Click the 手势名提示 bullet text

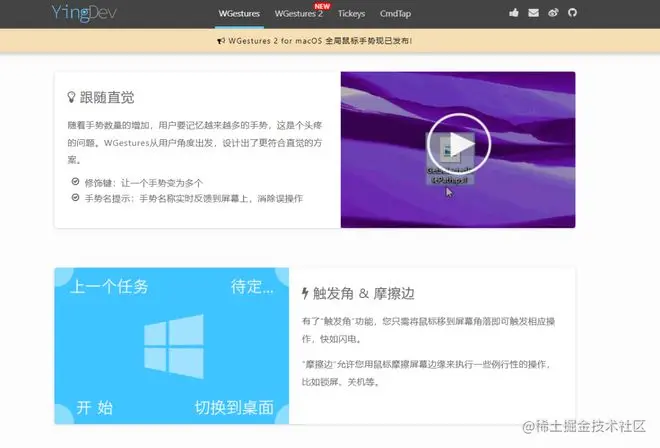[x=194, y=198]
